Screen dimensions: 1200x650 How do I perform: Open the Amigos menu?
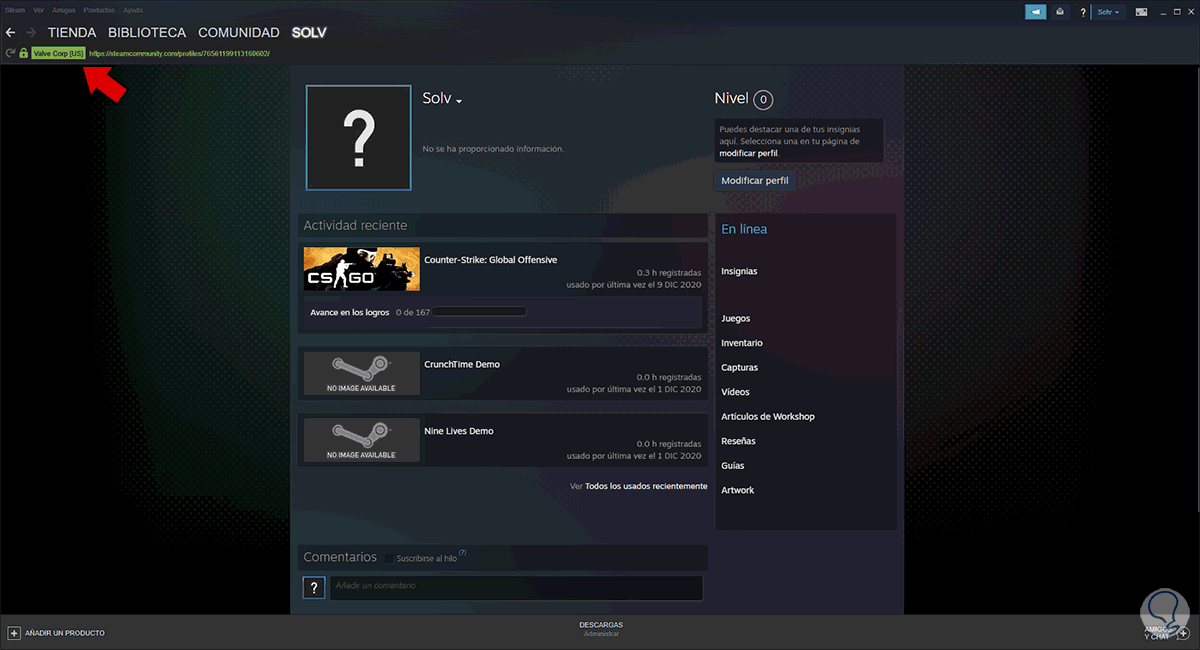coord(63,10)
